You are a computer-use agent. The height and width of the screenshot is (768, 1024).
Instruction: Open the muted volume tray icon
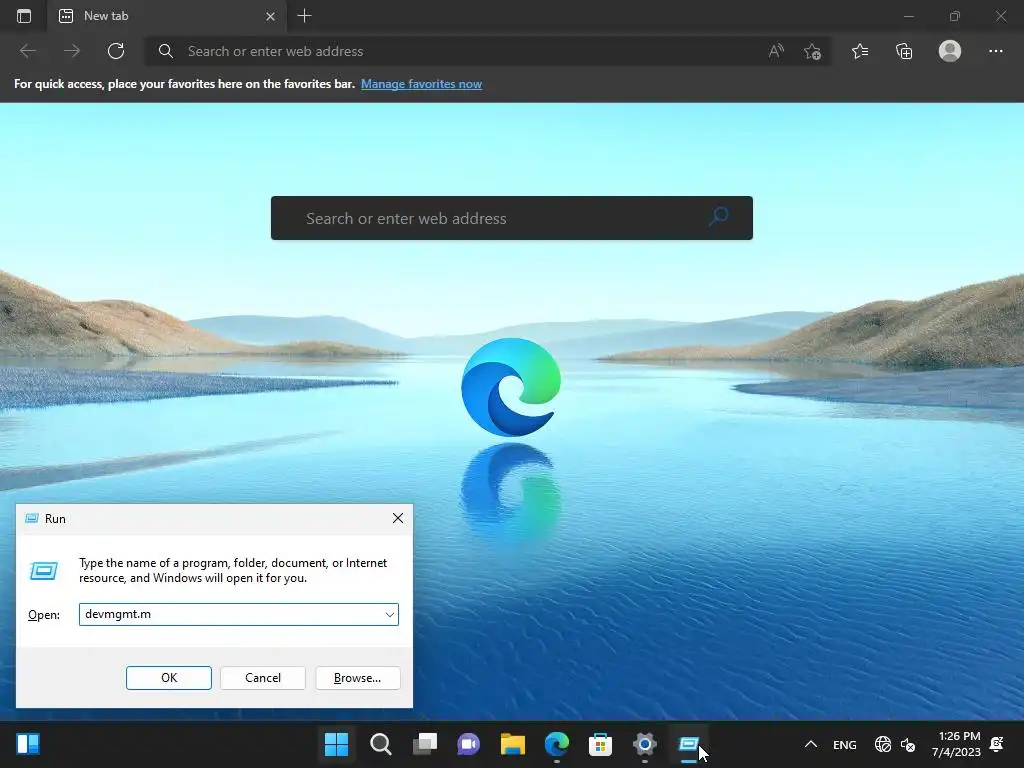[908, 744]
